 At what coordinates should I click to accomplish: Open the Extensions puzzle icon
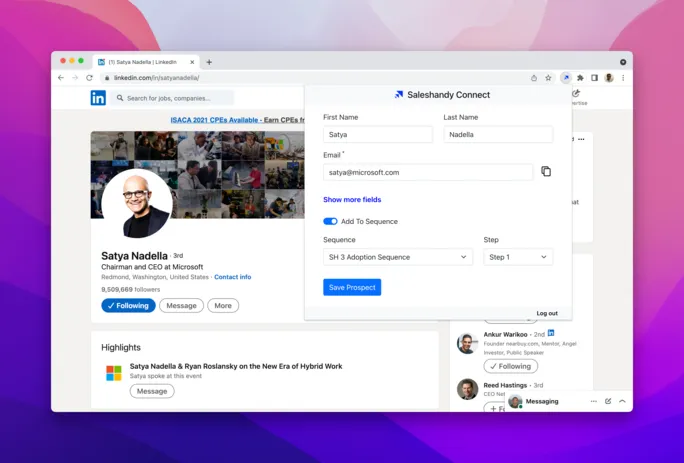(580, 78)
